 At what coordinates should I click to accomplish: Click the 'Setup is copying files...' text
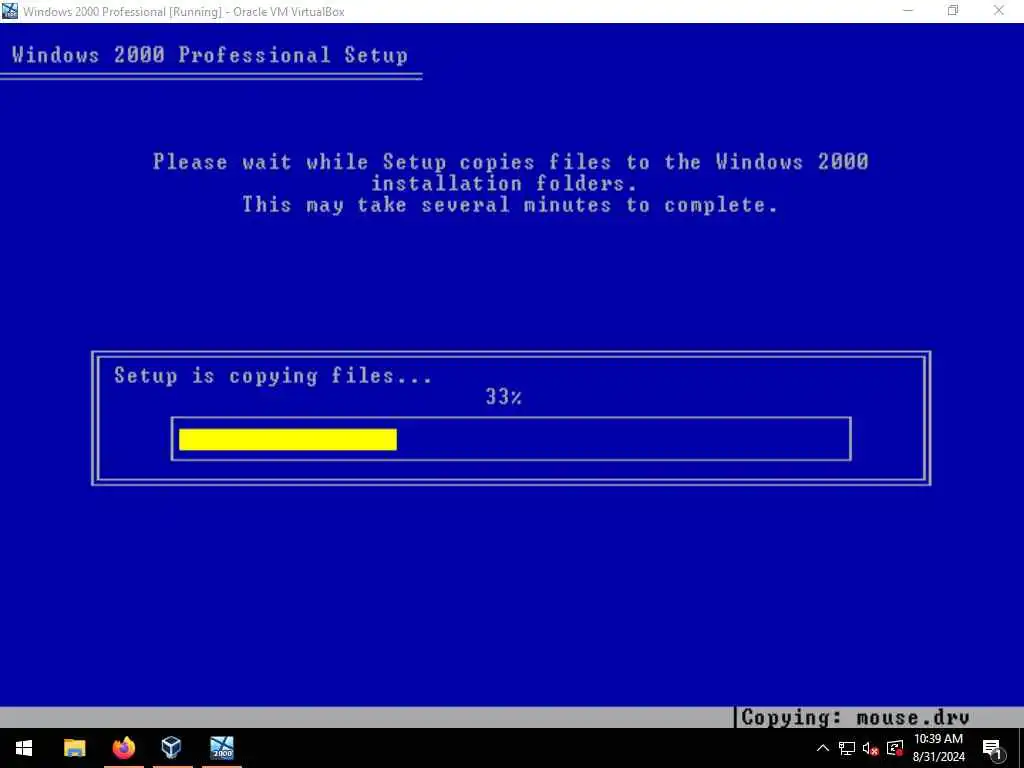(273, 376)
